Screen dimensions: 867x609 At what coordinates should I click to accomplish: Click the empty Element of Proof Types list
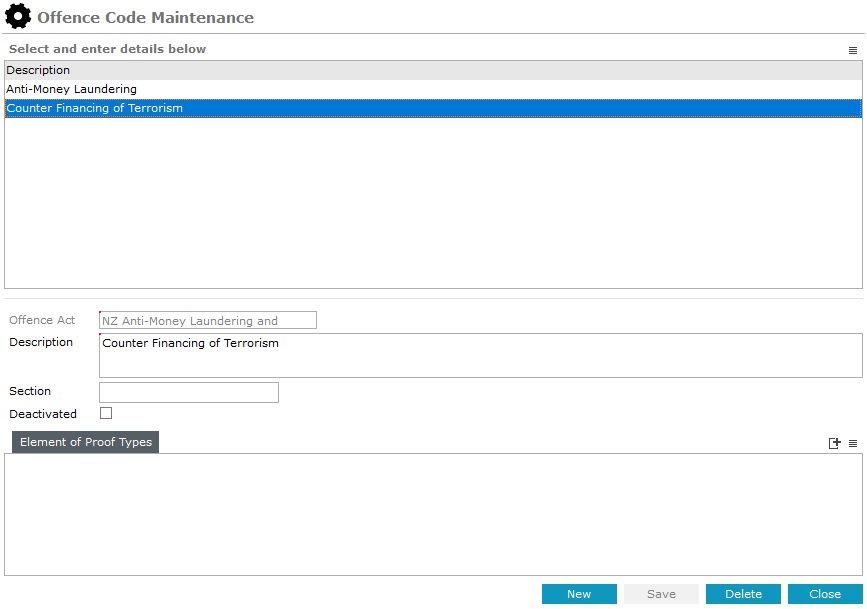point(433,514)
